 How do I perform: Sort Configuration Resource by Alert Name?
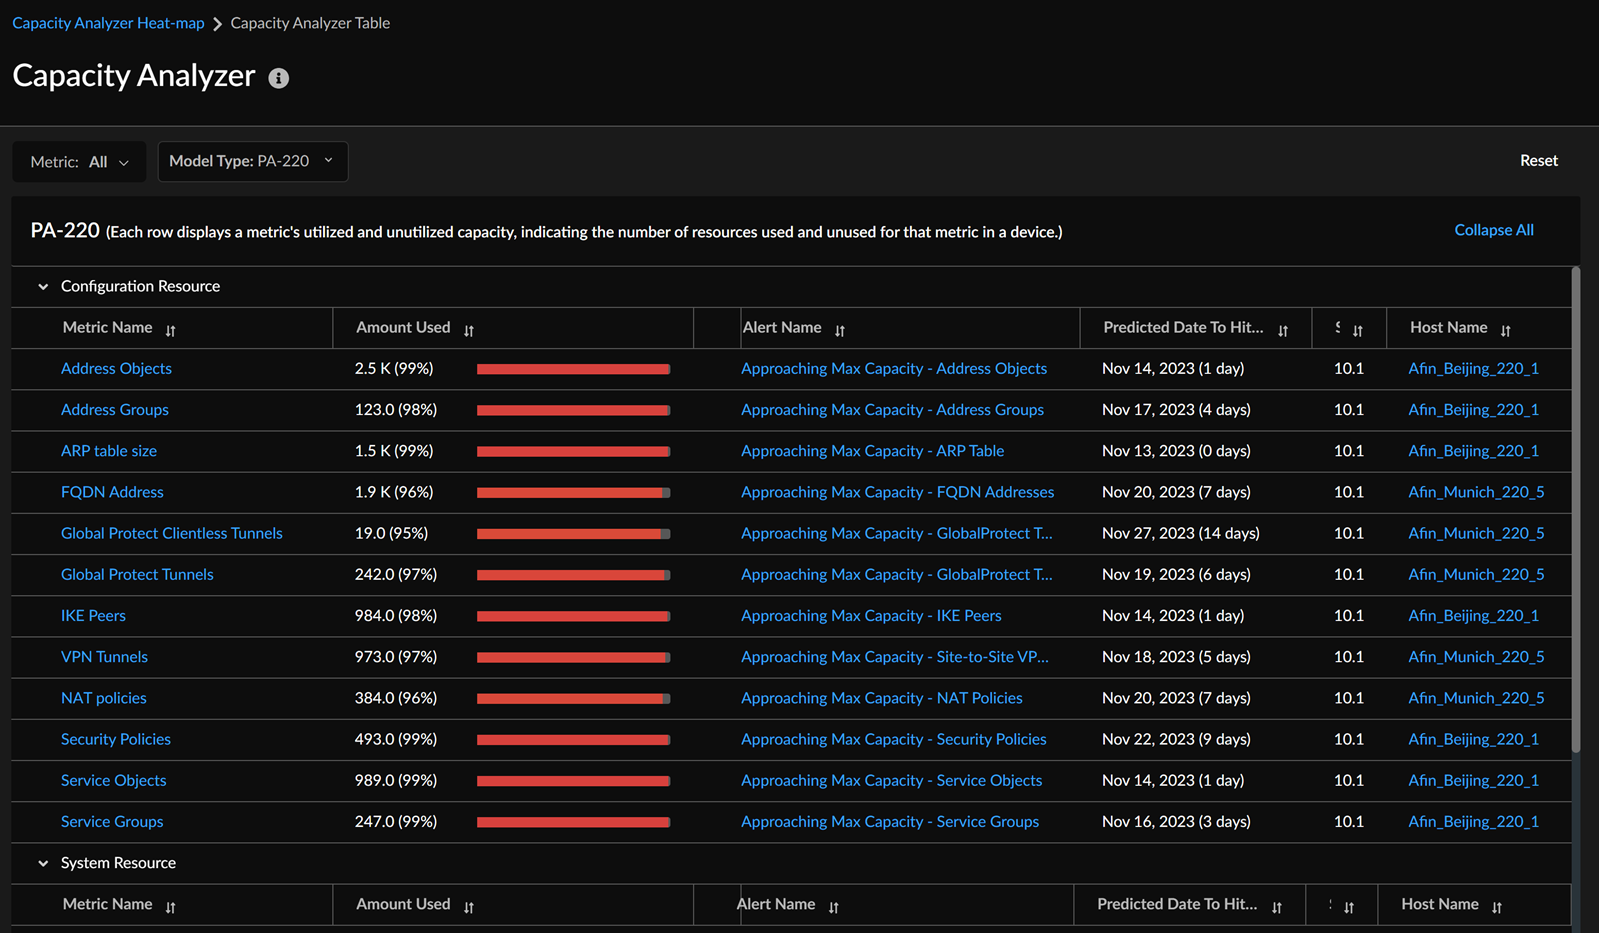click(x=840, y=330)
